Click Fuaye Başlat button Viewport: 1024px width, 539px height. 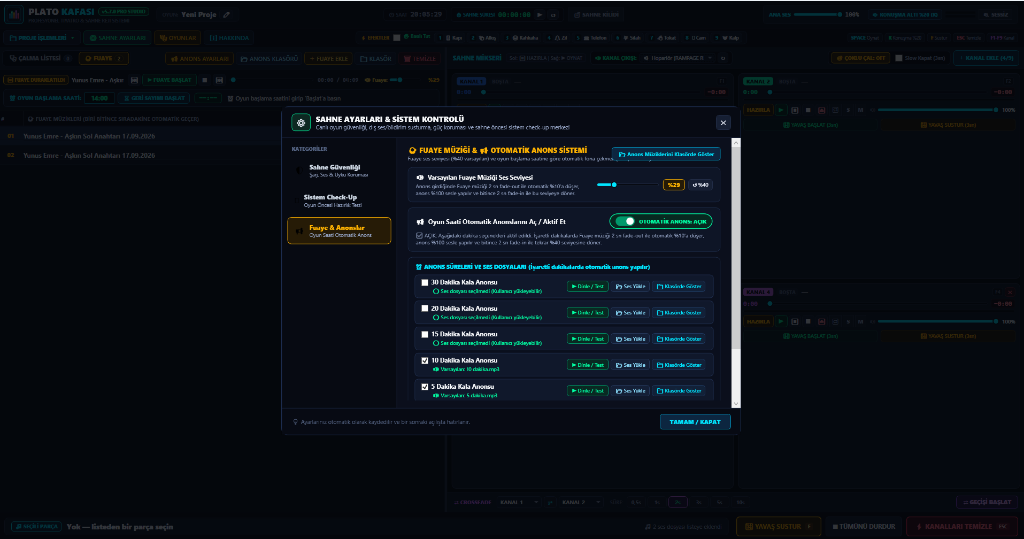tap(168, 80)
